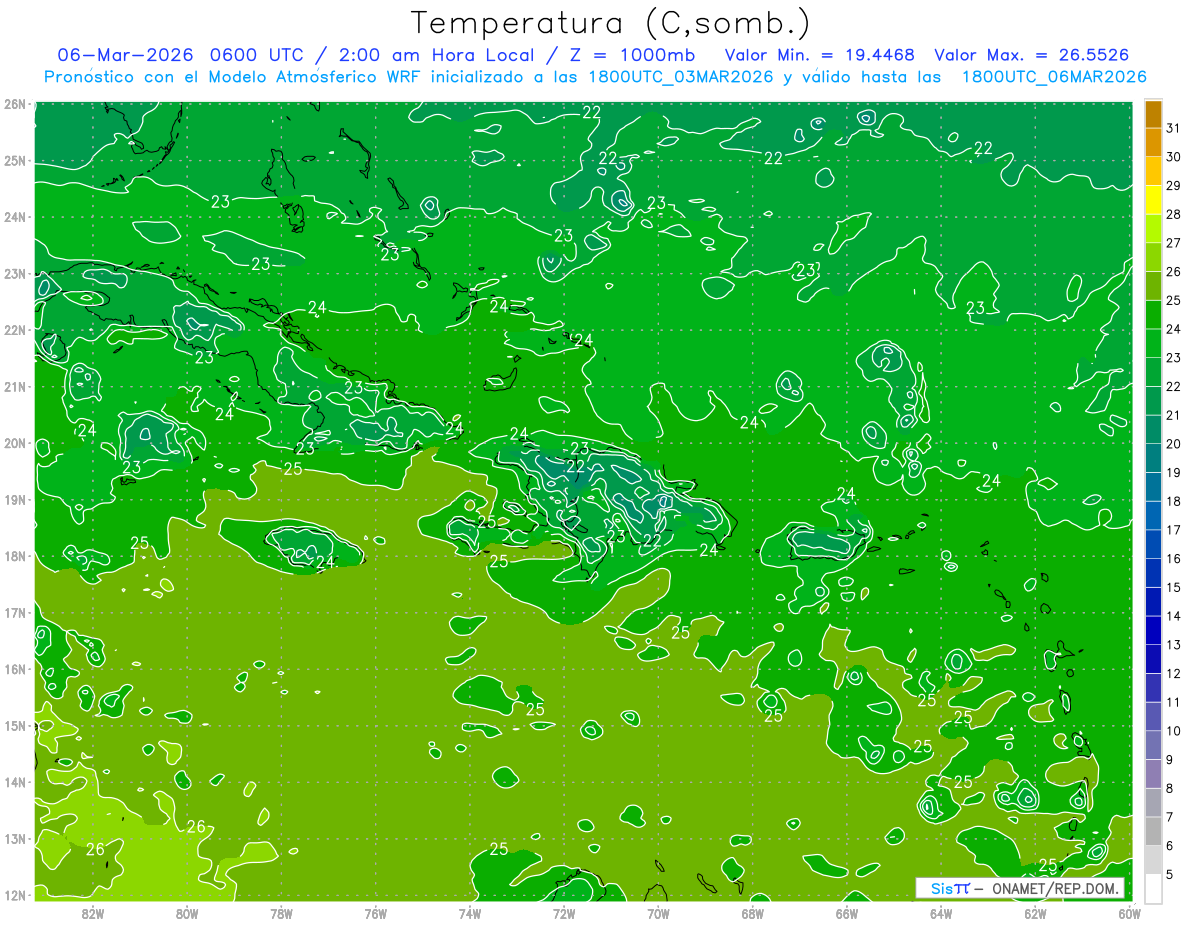The width and height of the screenshot is (1200, 927).
Task: Click the '76W' longitude label
Action: pyautogui.click(x=375, y=913)
